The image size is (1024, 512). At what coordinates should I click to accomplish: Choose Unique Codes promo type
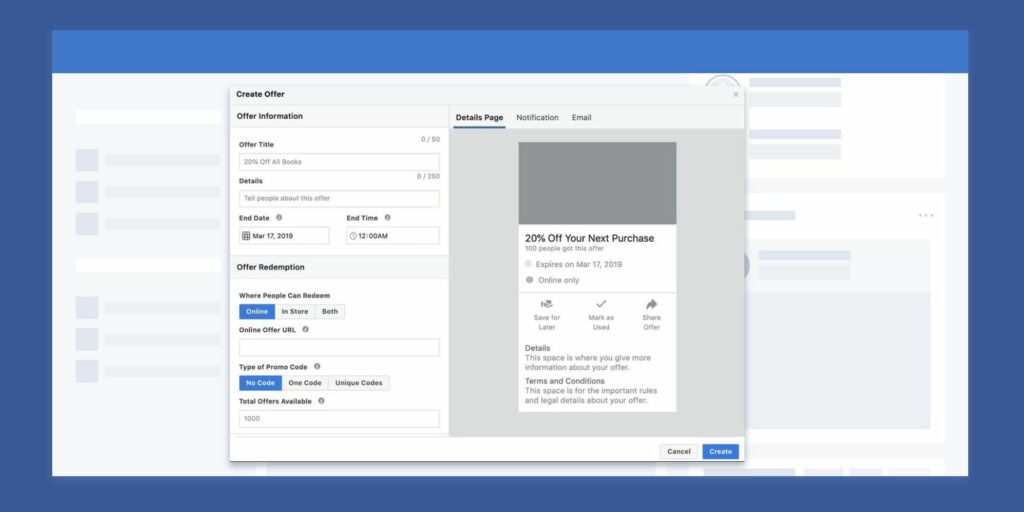click(359, 383)
